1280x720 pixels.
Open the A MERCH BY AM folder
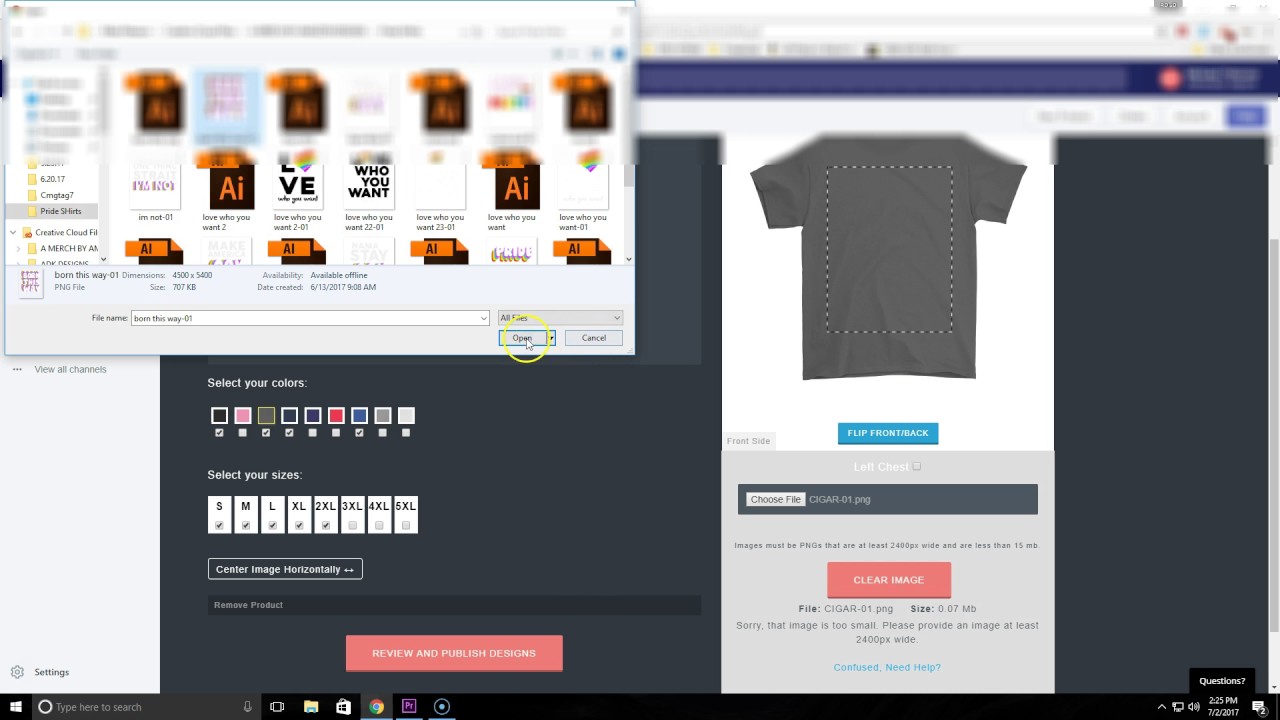tap(68, 248)
